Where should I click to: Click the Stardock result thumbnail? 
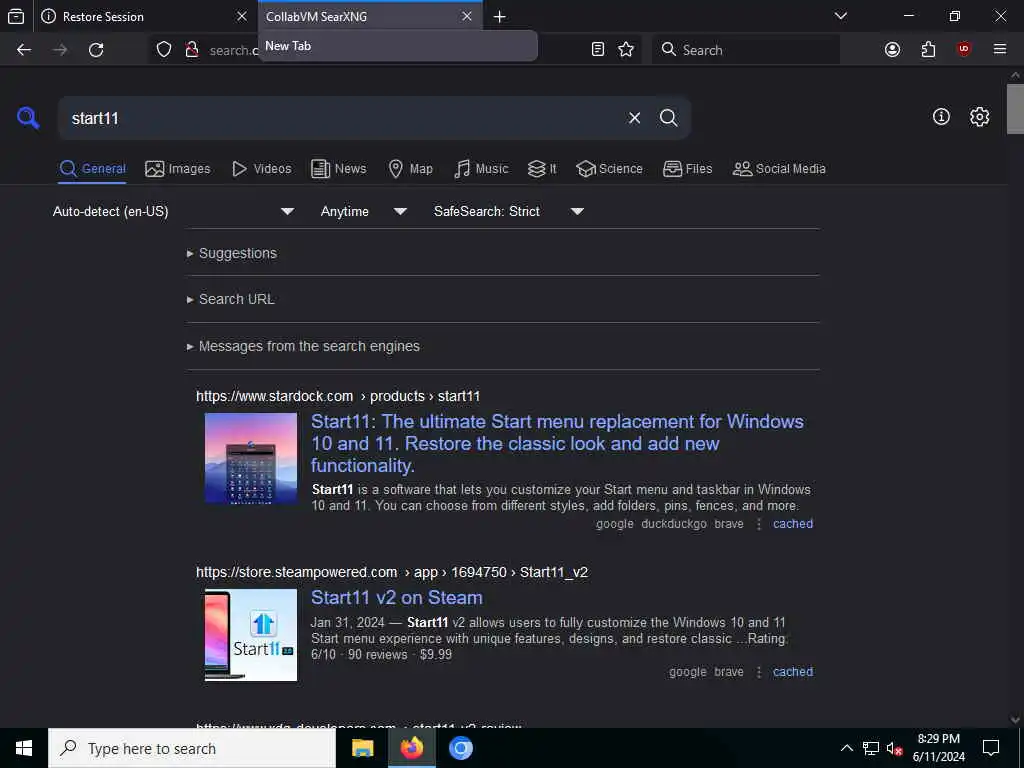[x=251, y=458]
